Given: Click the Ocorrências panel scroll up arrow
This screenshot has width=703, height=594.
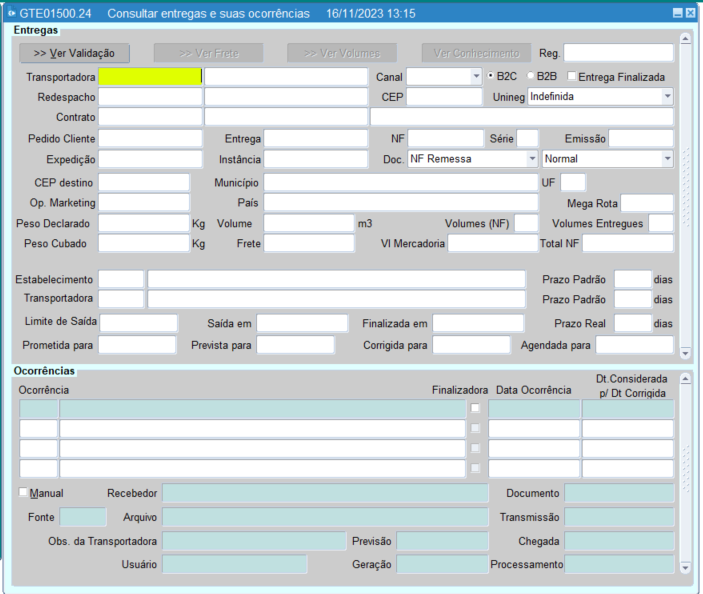Looking at the screenshot, I should tap(685, 379).
